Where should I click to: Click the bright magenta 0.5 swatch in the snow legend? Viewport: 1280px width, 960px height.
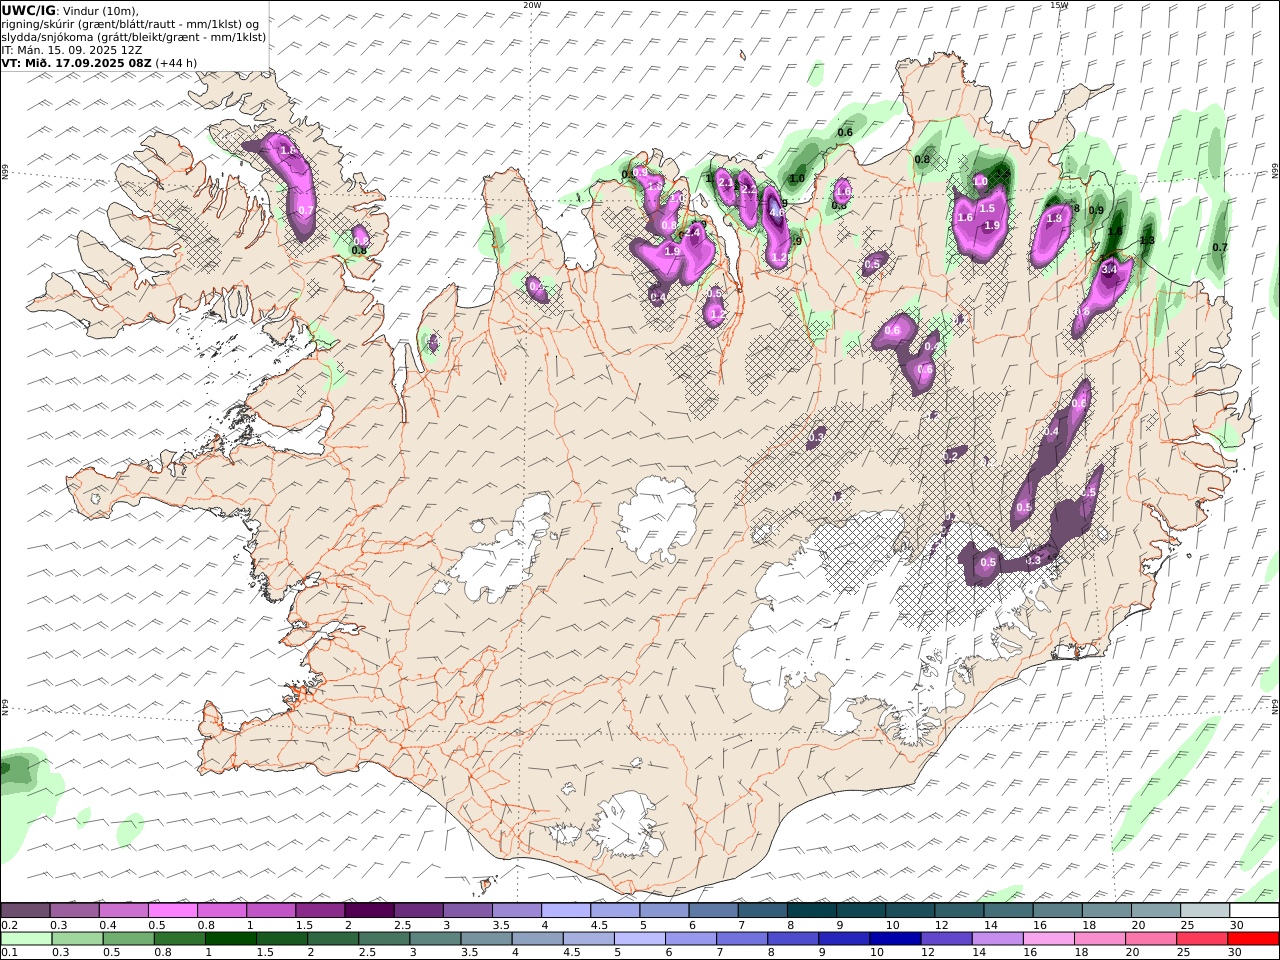(173, 911)
